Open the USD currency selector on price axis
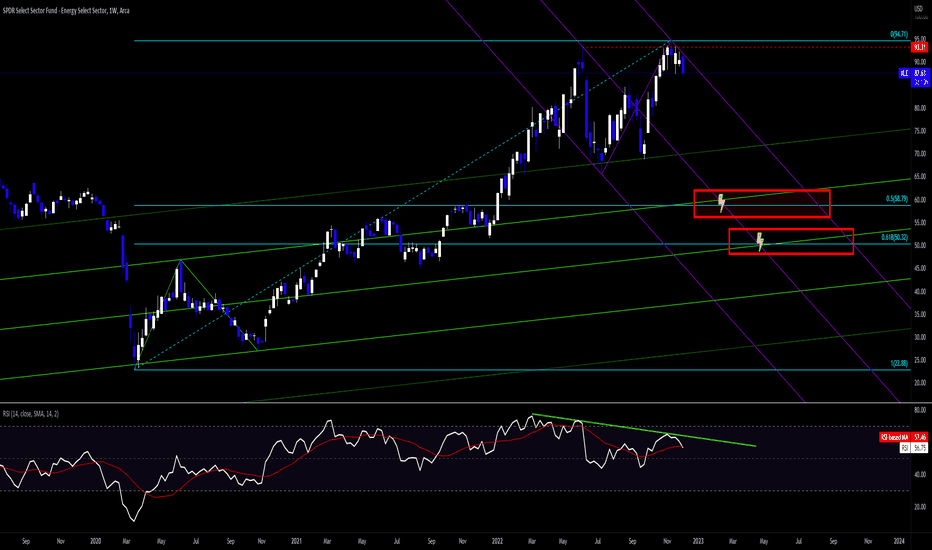932x550 pixels. click(918, 10)
